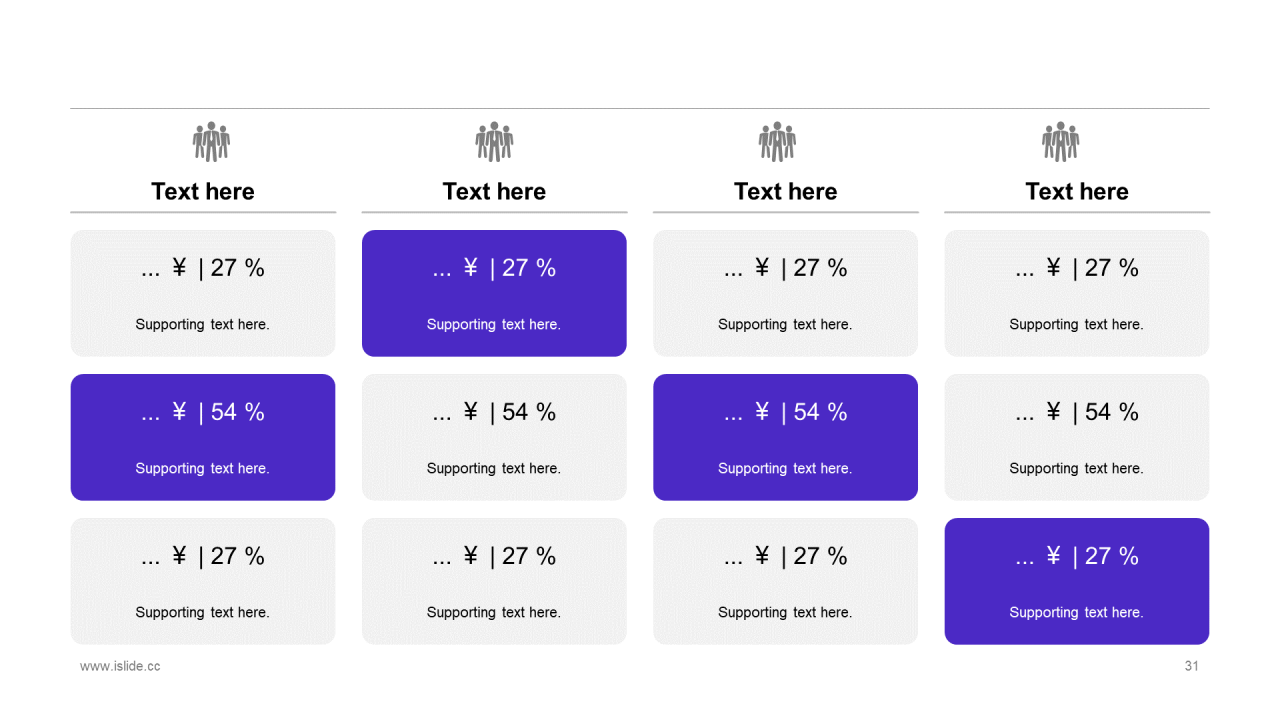Select the second column 'Text here' heading
This screenshot has height=720, width=1280.
pos(494,191)
